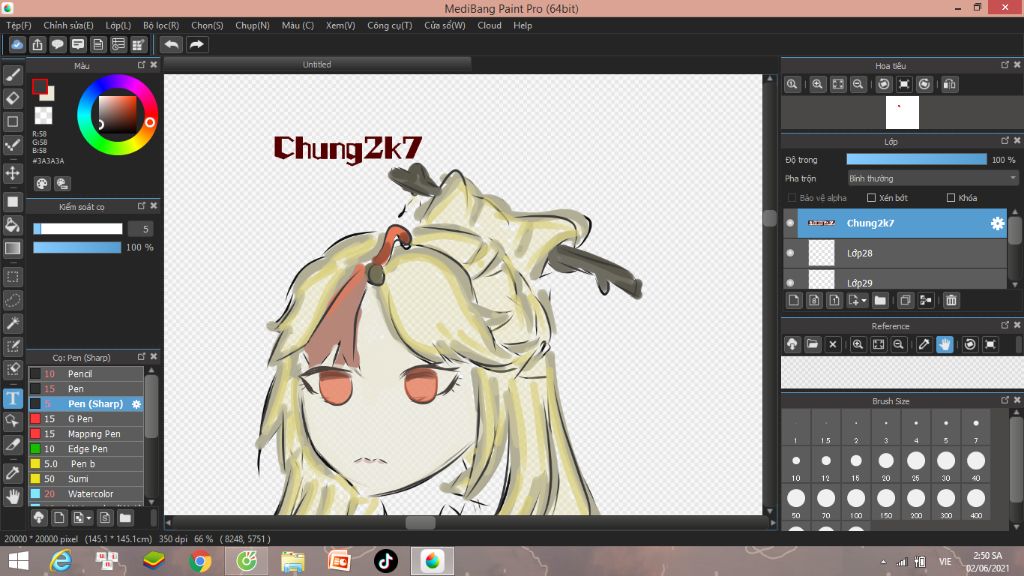The height and width of the screenshot is (576, 1024).
Task: Select the Lasso tool
Action: (12, 300)
